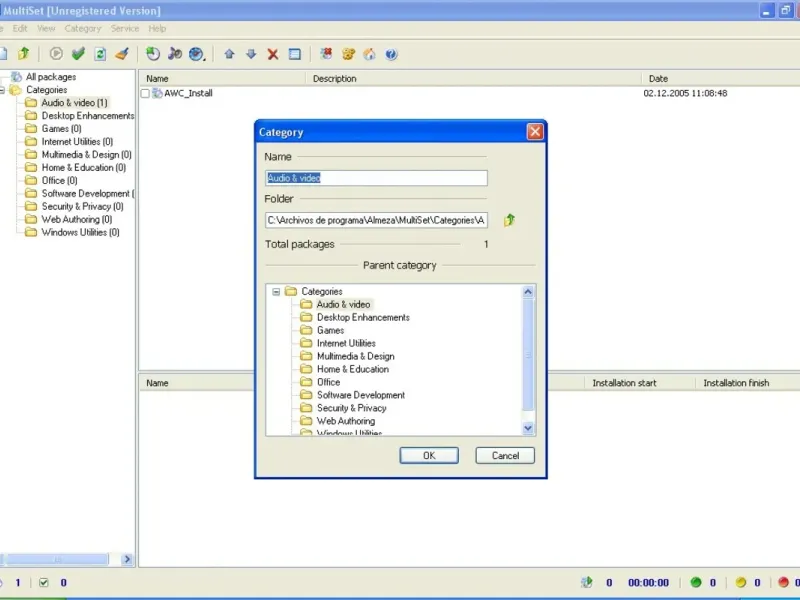Tick the AWC_Install package checkbox
Screen dimensions: 800x600
point(145,93)
